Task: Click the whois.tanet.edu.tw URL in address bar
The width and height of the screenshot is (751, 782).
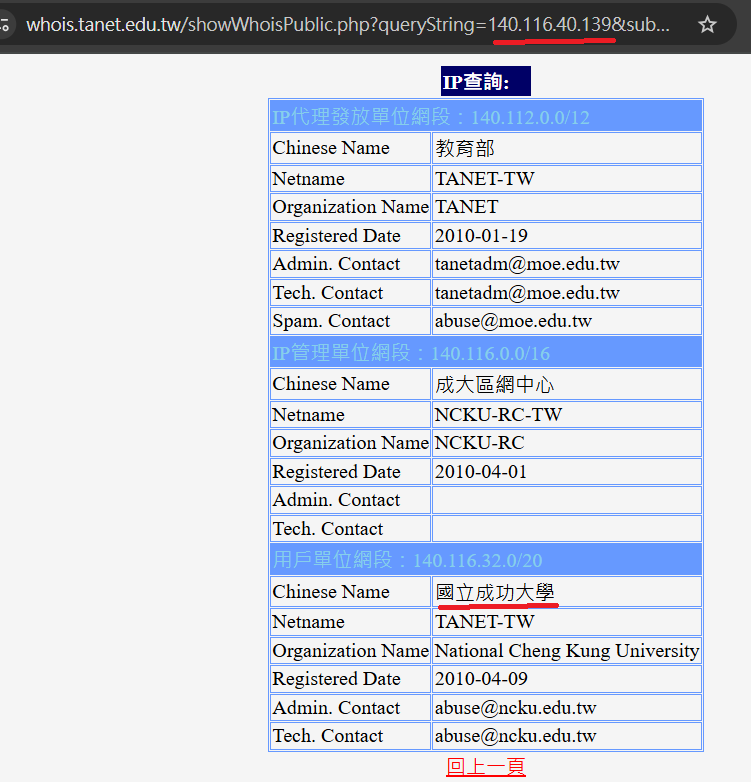Action: (348, 24)
